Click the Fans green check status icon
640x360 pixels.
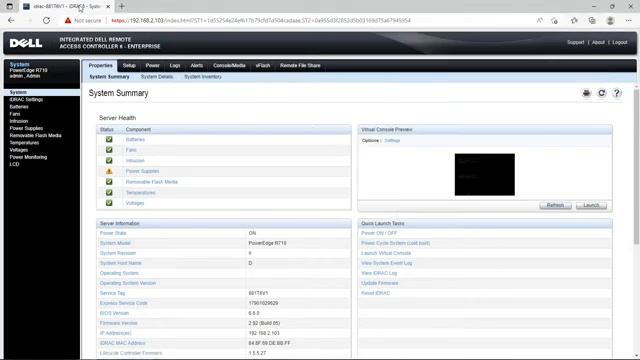[x=109, y=150]
